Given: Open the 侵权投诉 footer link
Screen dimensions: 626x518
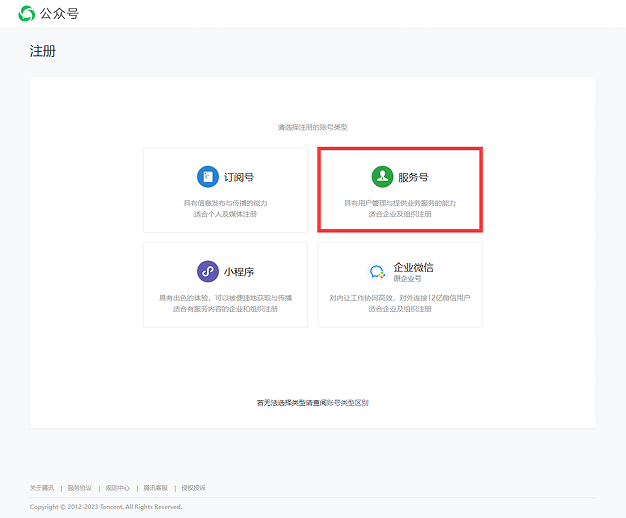Looking at the screenshot, I should [194, 488].
